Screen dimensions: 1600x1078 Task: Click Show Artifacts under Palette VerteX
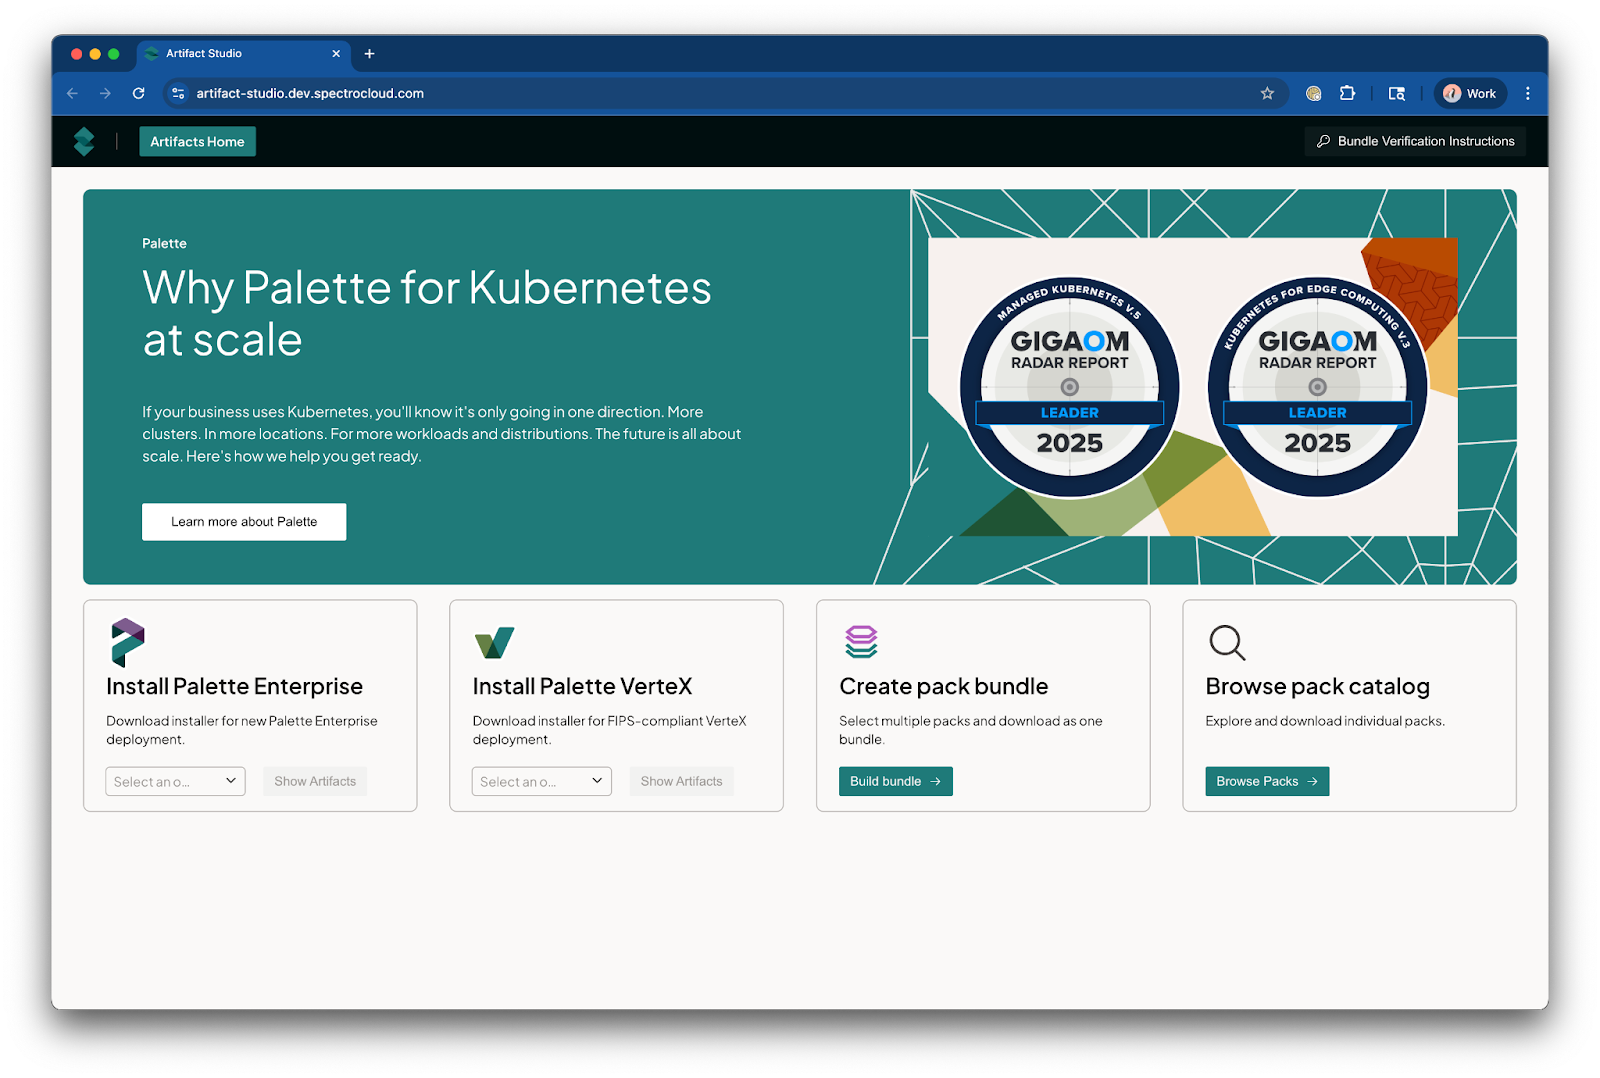[681, 781]
